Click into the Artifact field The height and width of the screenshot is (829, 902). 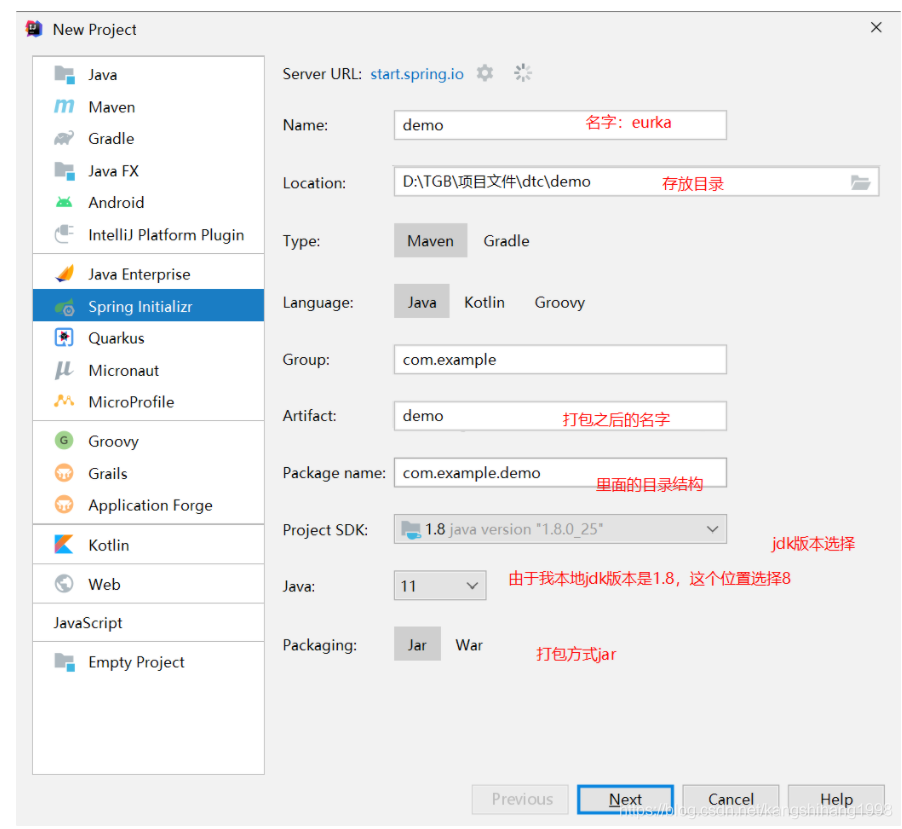coord(560,416)
